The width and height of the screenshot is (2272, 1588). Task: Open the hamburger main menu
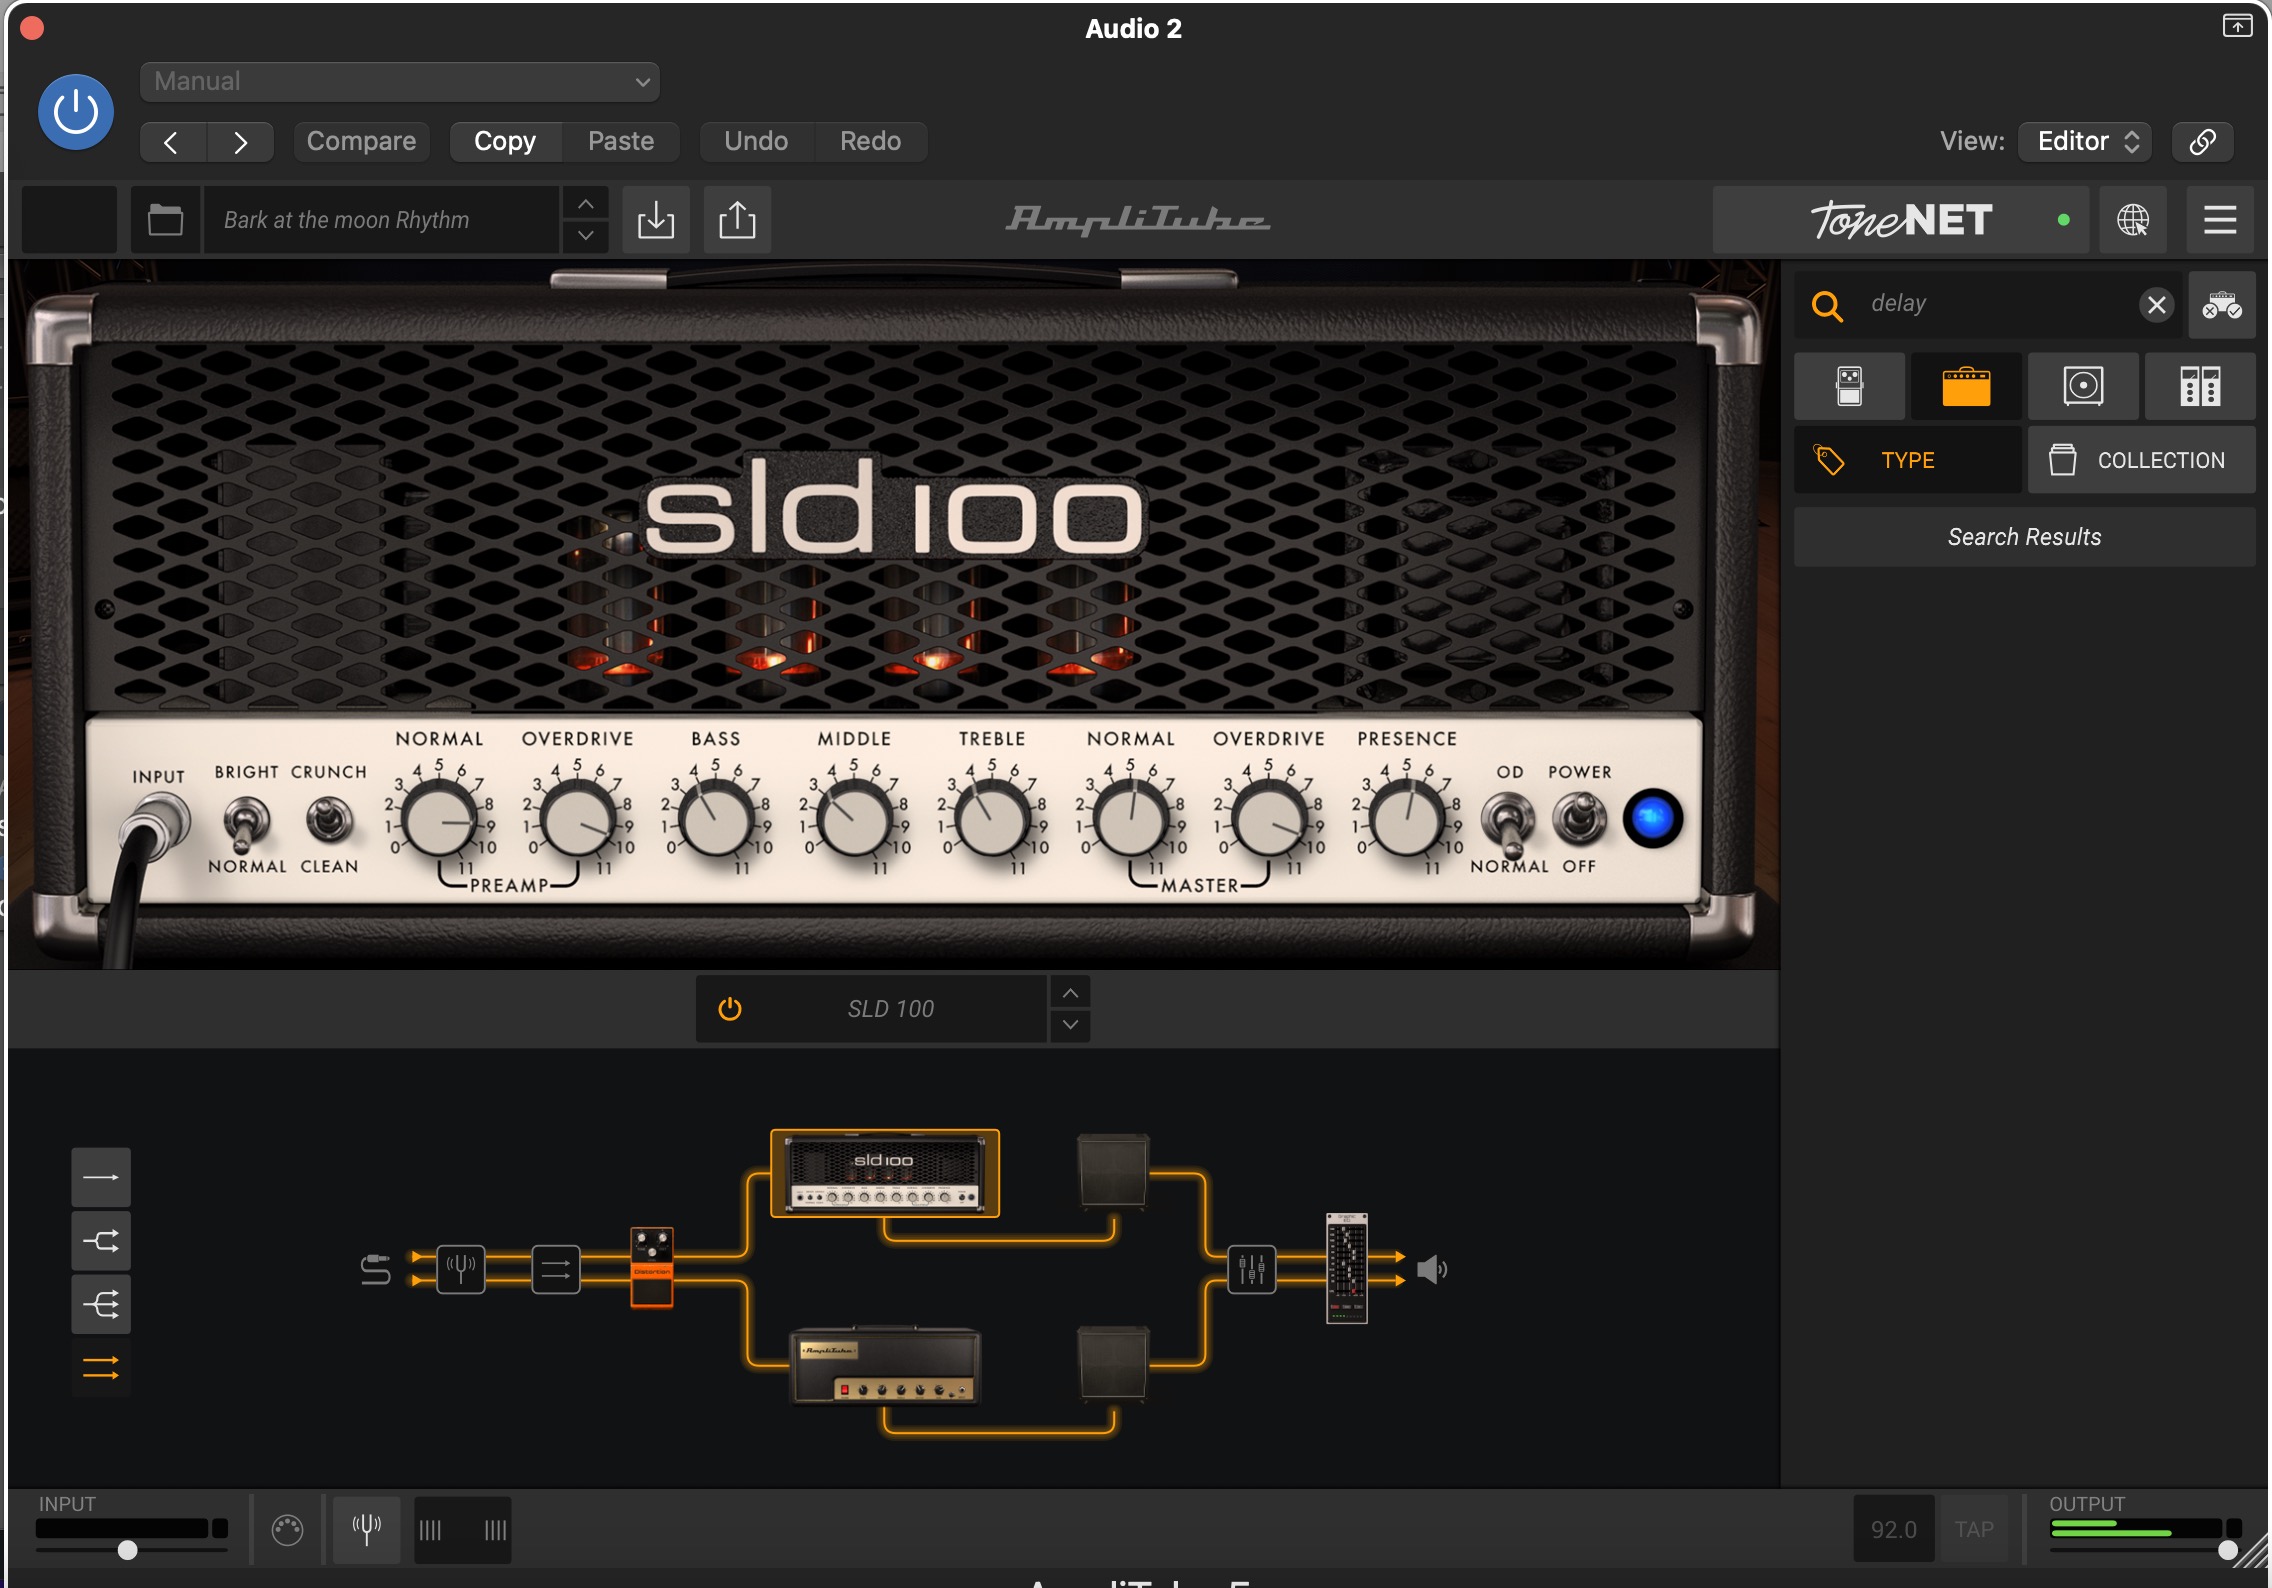pyautogui.click(x=2220, y=220)
